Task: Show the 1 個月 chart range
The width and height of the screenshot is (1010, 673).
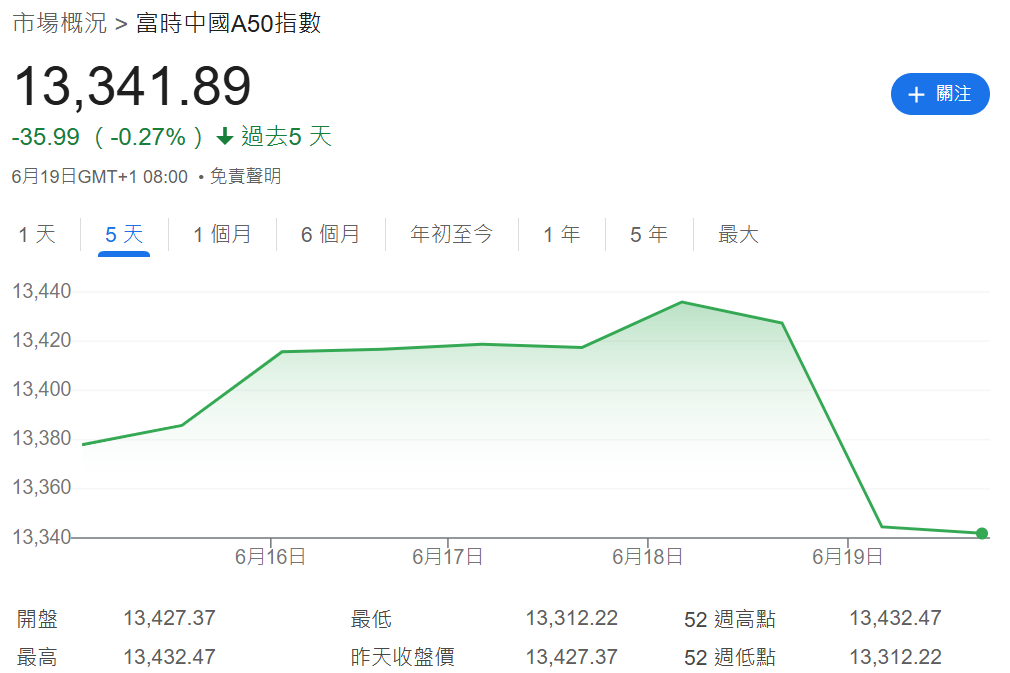Action: point(222,234)
